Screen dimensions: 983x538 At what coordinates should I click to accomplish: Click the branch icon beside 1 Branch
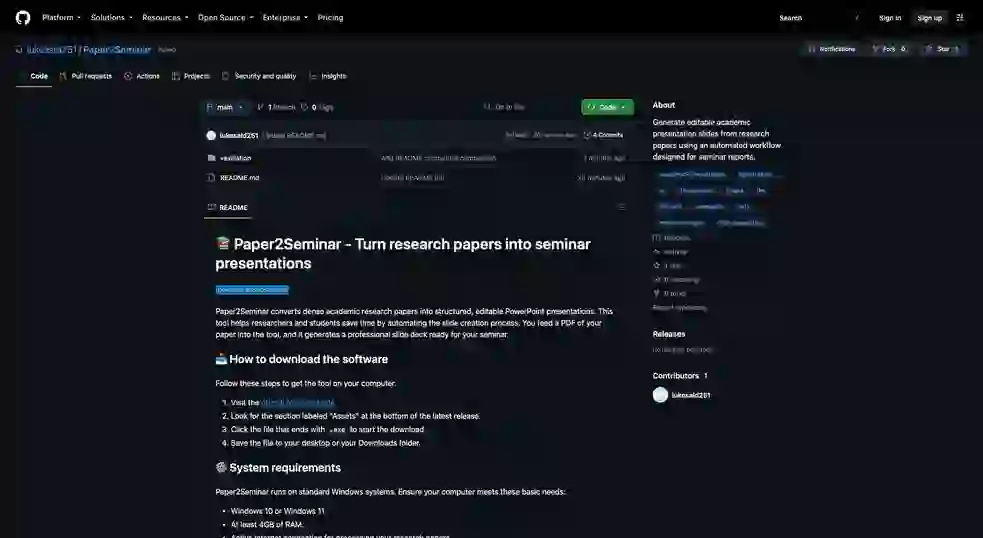click(x=260, y=107)
